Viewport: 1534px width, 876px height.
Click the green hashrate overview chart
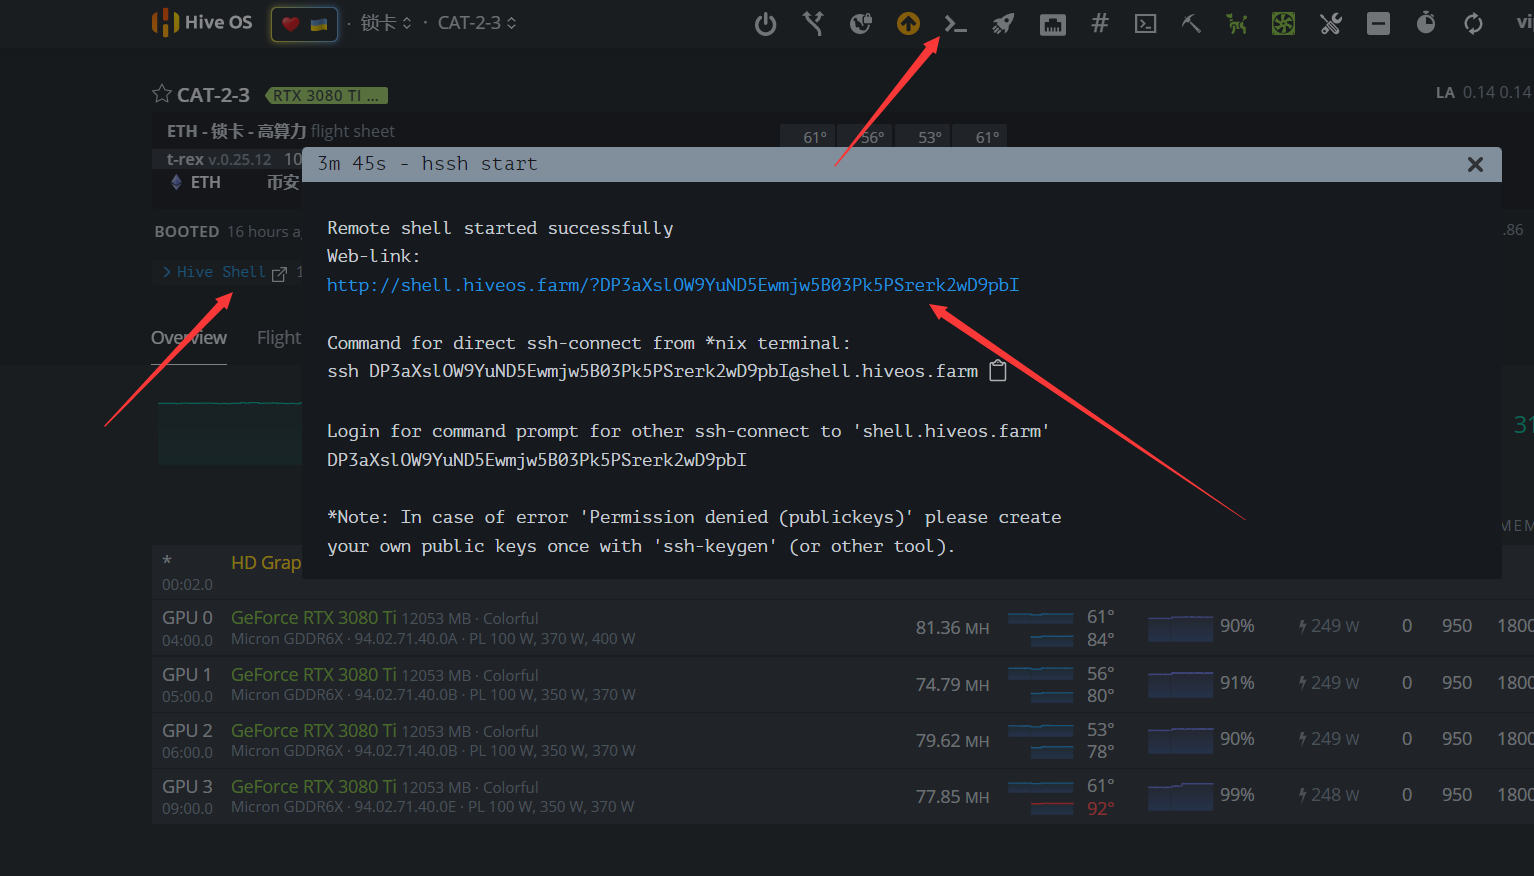pos(230,433)
